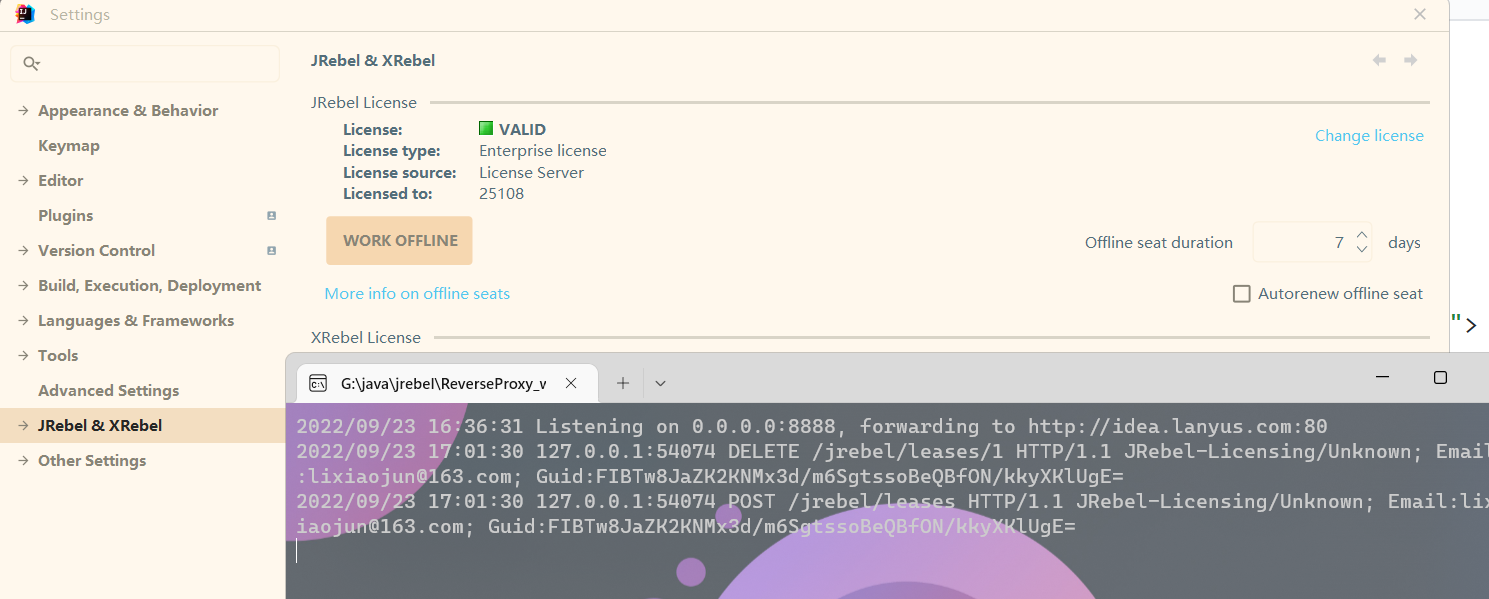Expand the Tools settings section
This screenshot has height=599, width=1489.
23,356
